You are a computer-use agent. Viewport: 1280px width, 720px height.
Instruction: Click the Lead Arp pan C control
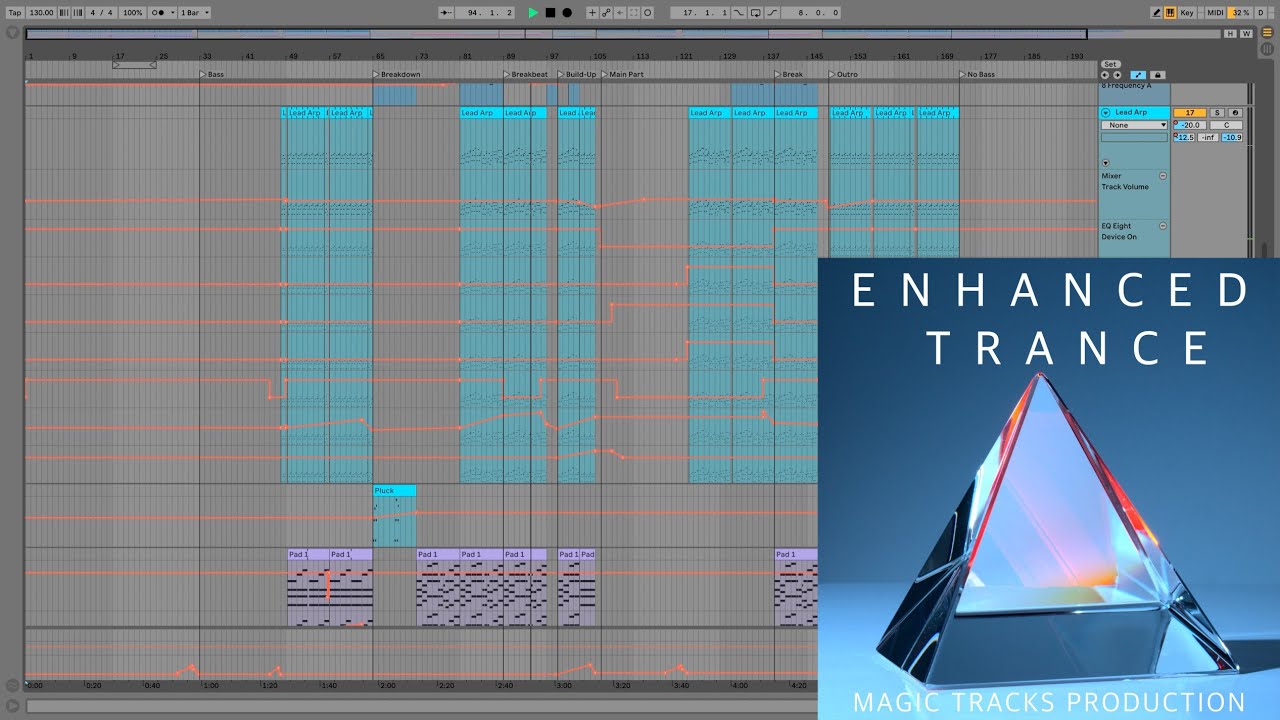pos(1226,125)
